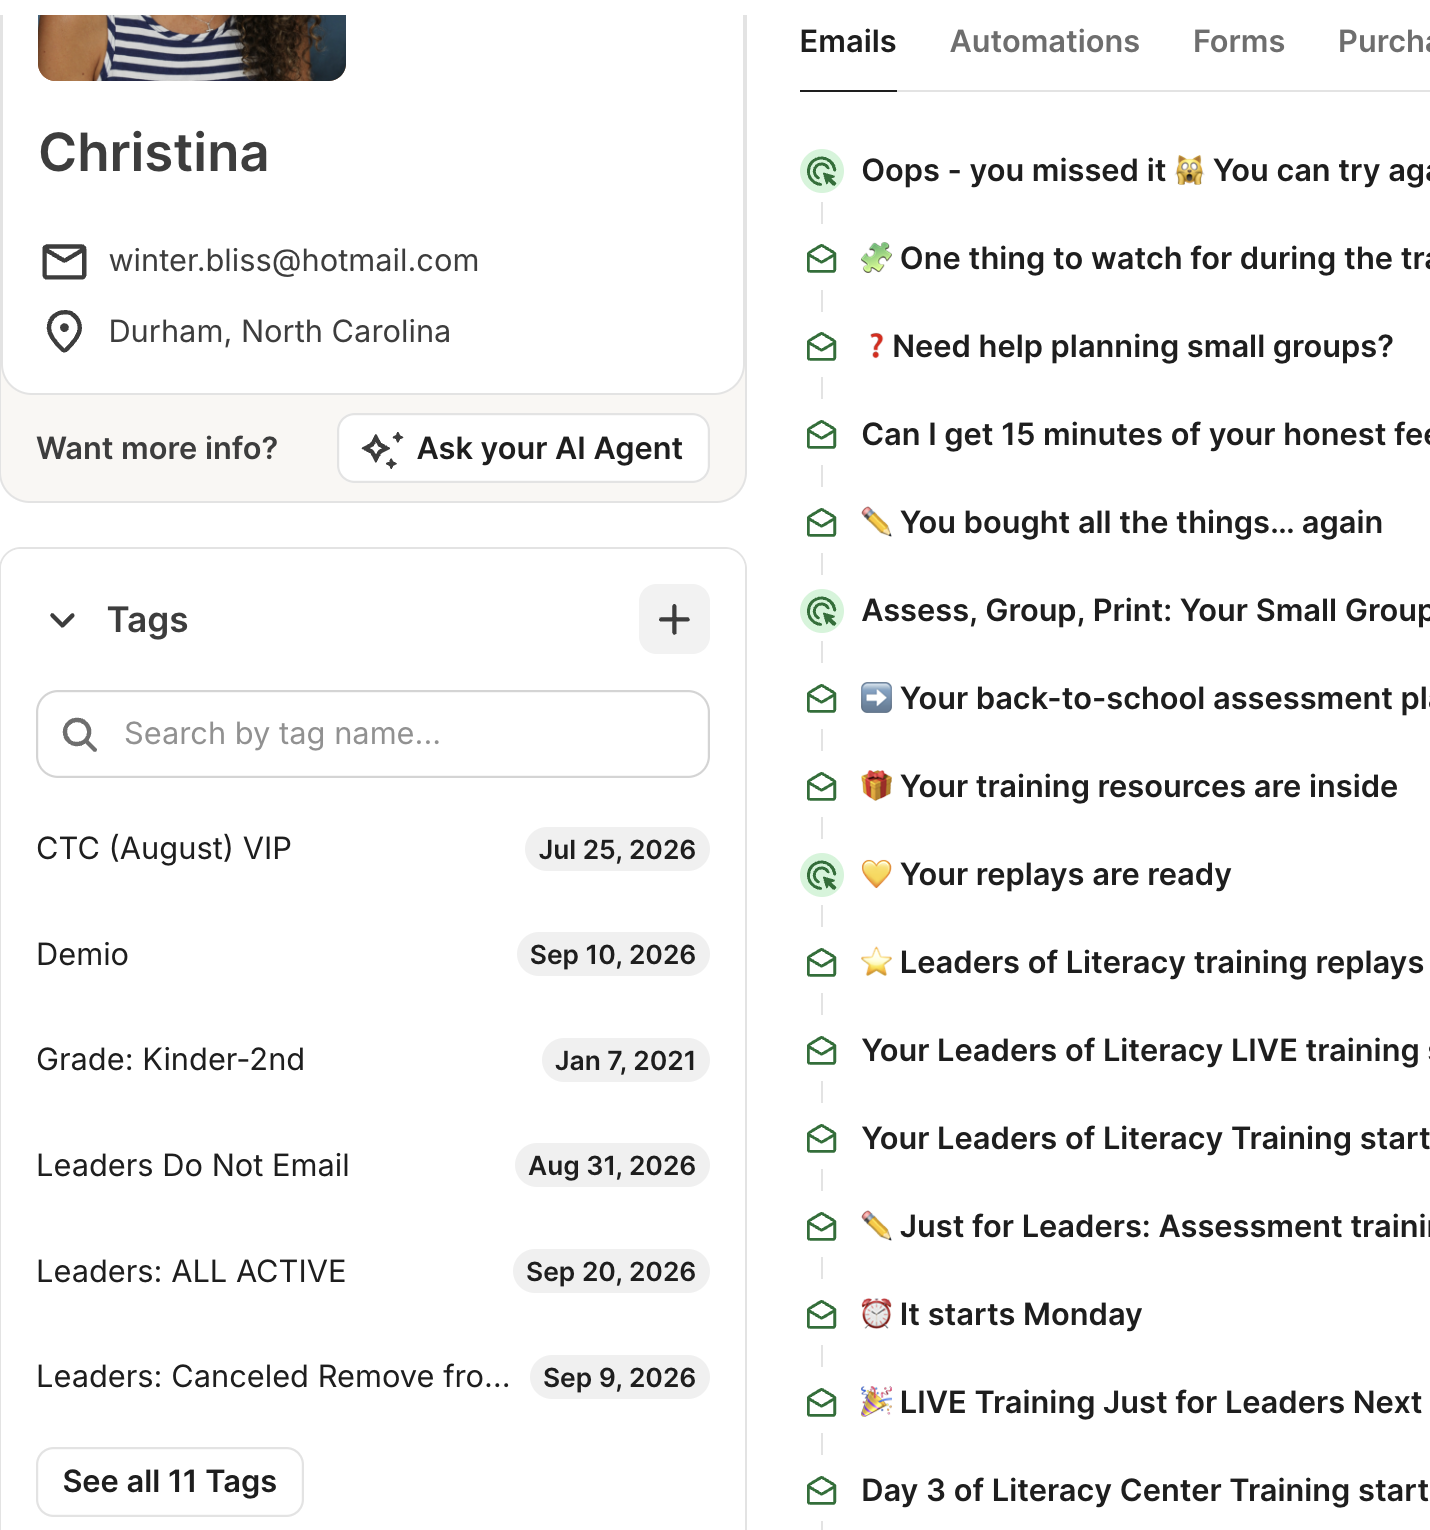Switch to the Emails tab

click(x=848, y=42)
